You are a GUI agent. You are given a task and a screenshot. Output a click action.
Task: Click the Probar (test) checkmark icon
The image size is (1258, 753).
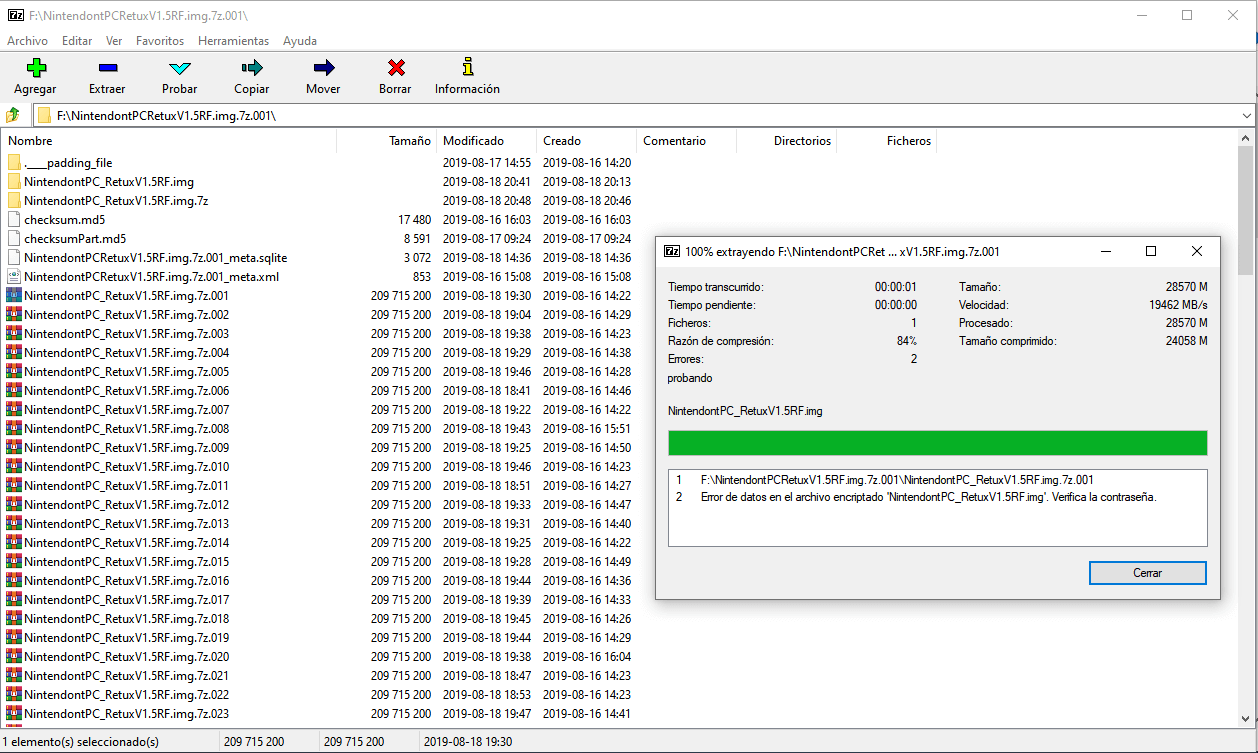tap(180, 68)
